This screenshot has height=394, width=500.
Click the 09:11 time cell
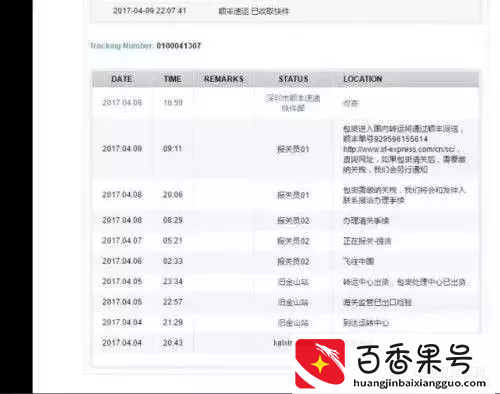173,148
